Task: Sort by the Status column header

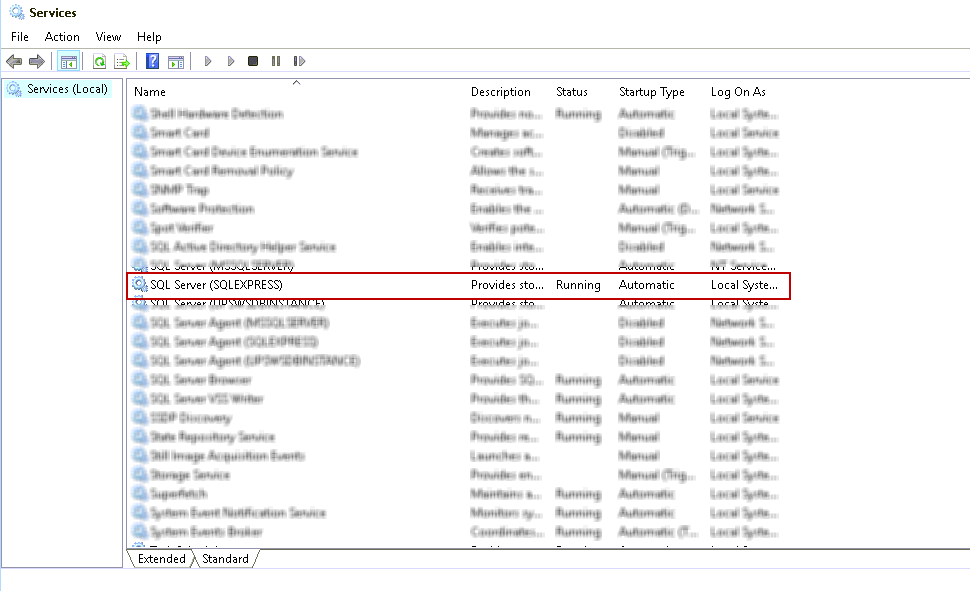Action: 572,92
